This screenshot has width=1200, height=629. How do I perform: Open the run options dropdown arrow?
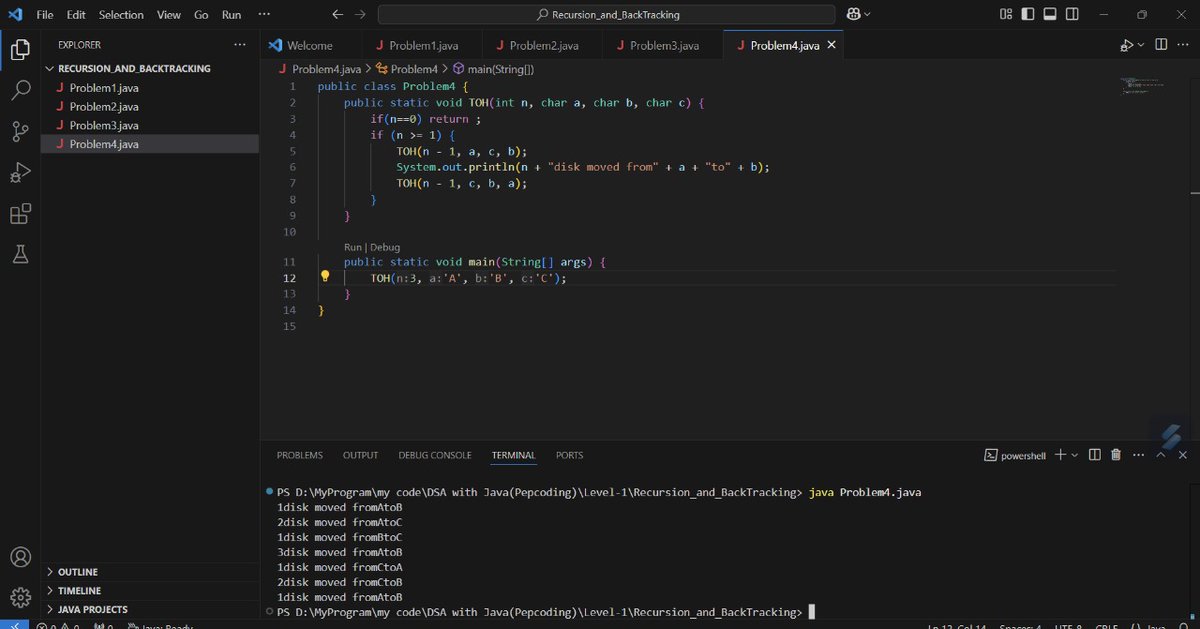coord(1142,45)
